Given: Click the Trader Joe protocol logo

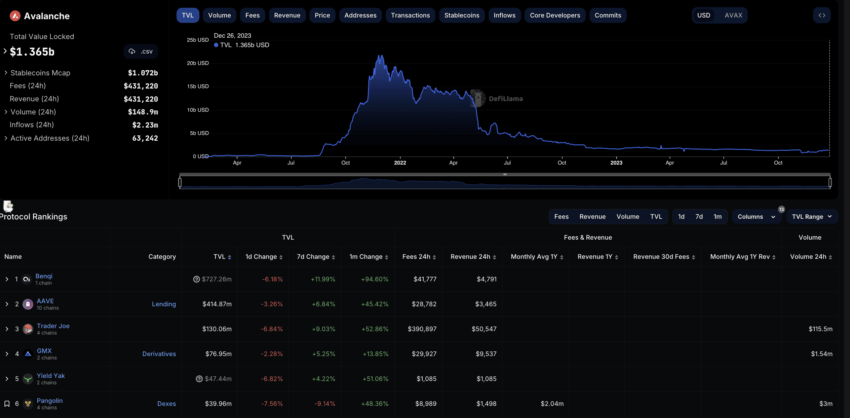Looking at the screenshot, I should click(x=27, y=328).
